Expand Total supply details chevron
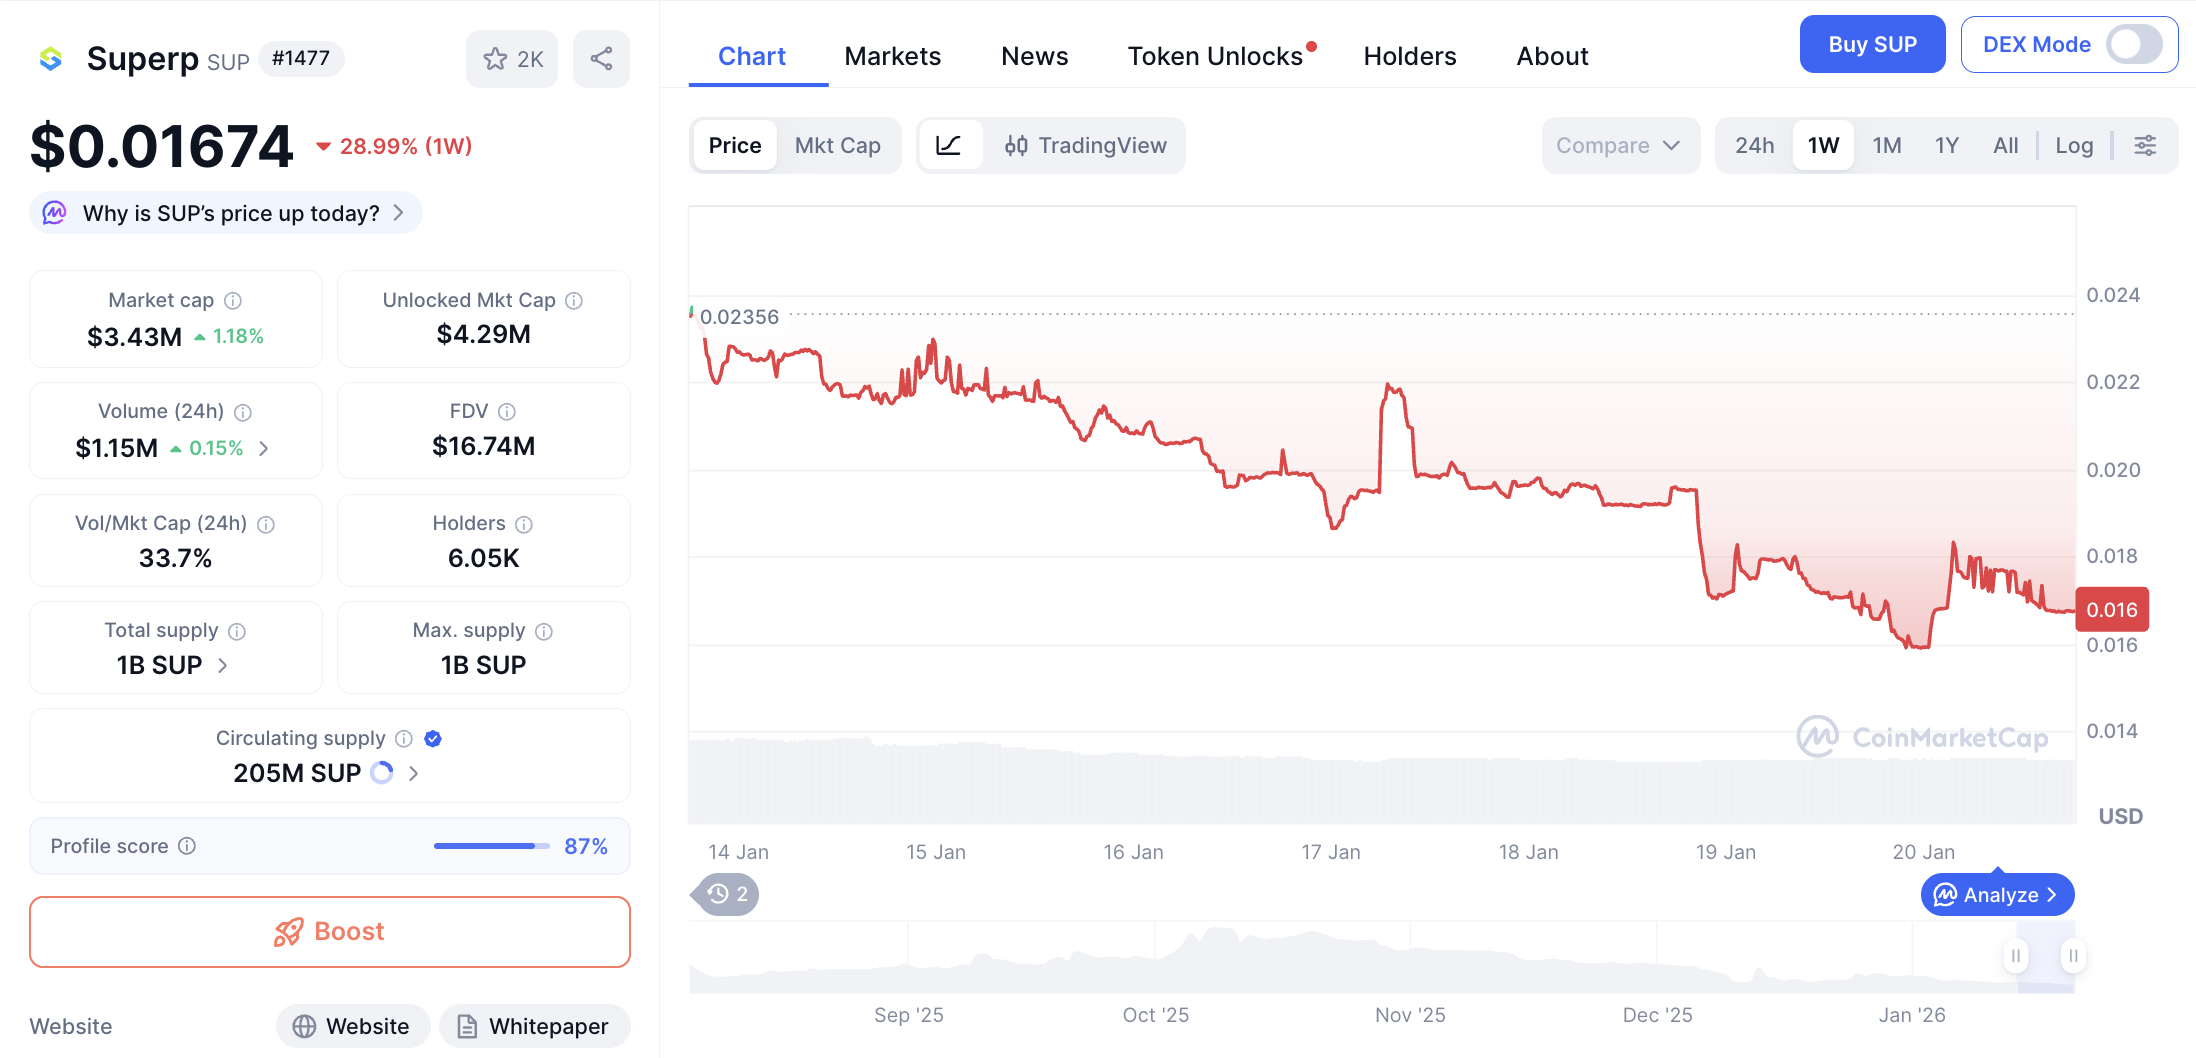Screen dimensions: 2196x1058 tap(223, 666)
